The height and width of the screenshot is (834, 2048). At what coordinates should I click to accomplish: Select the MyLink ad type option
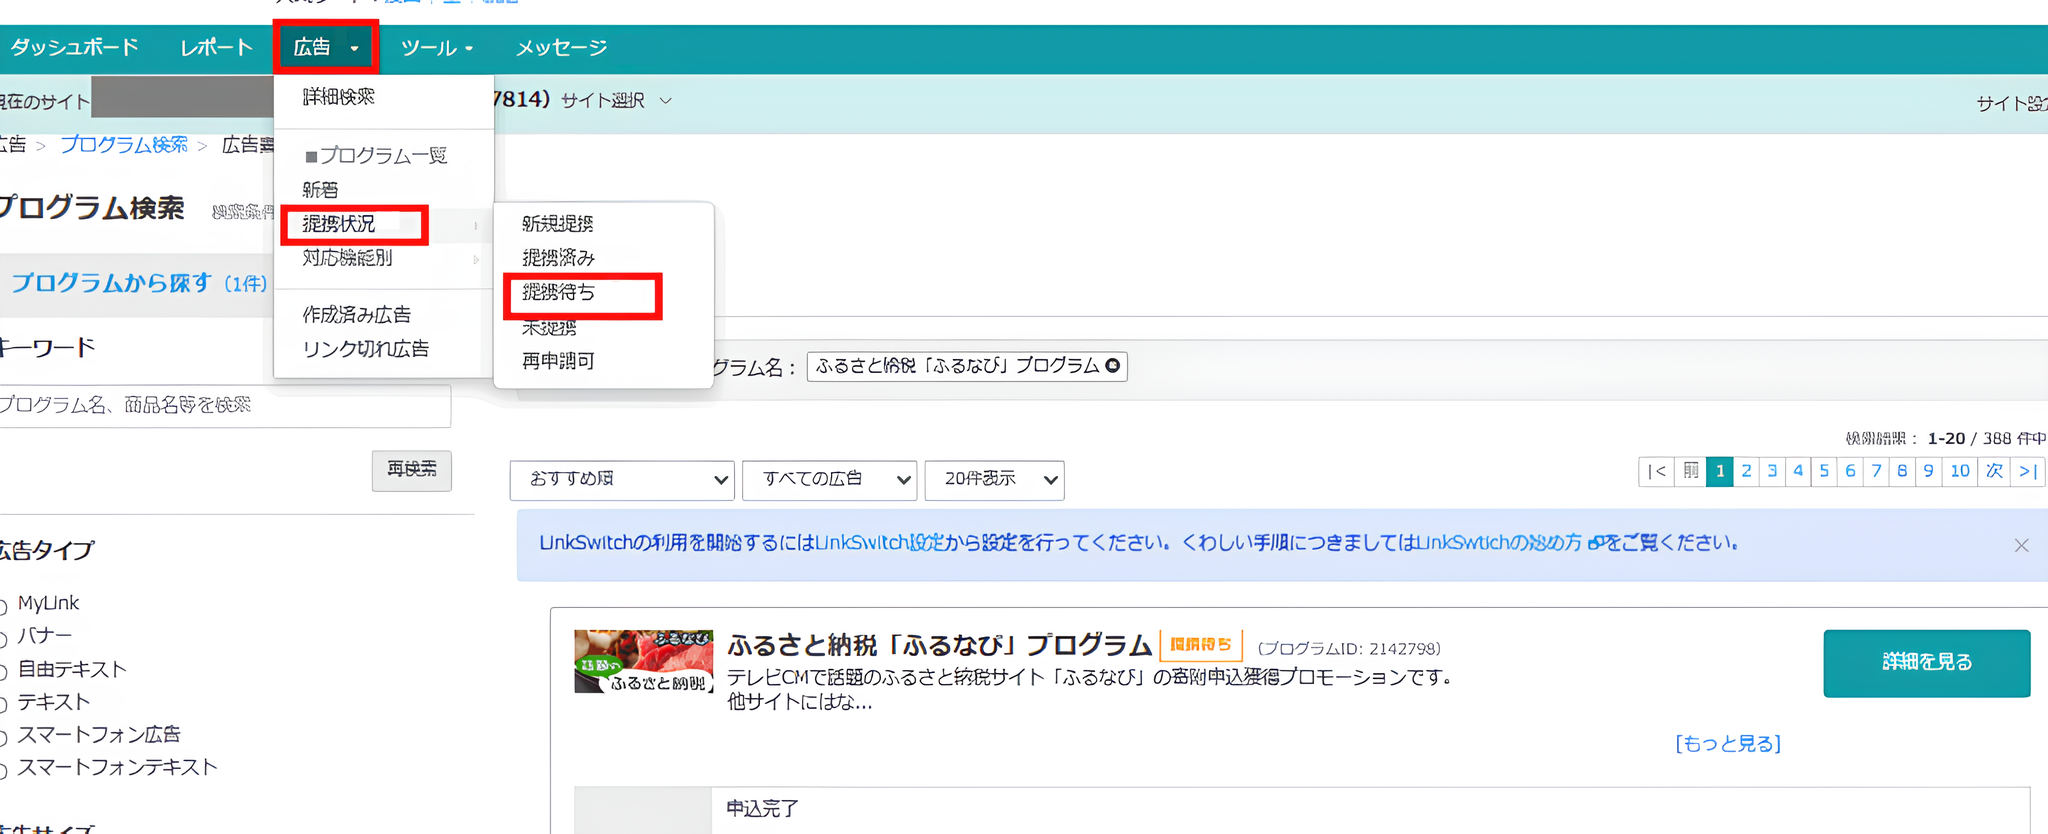point(4,605)
